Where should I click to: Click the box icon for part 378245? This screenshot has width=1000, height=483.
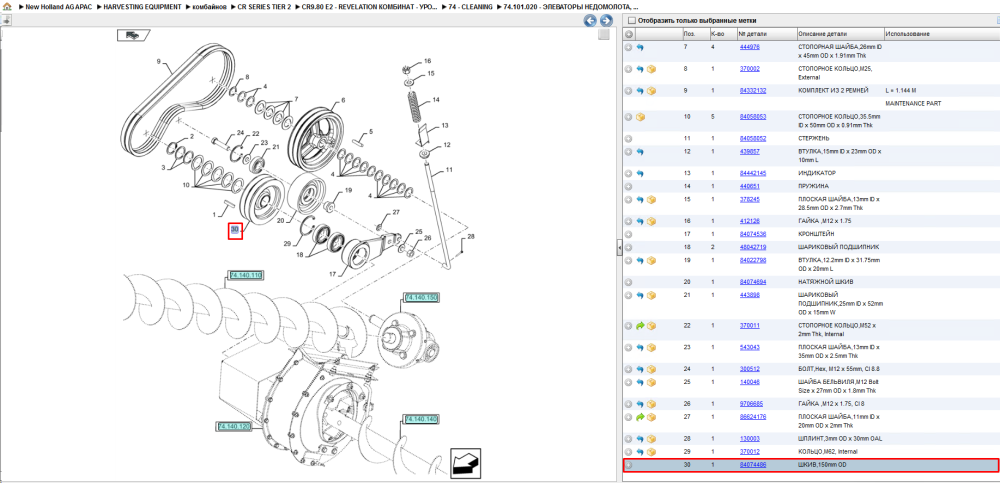[651, 200]
